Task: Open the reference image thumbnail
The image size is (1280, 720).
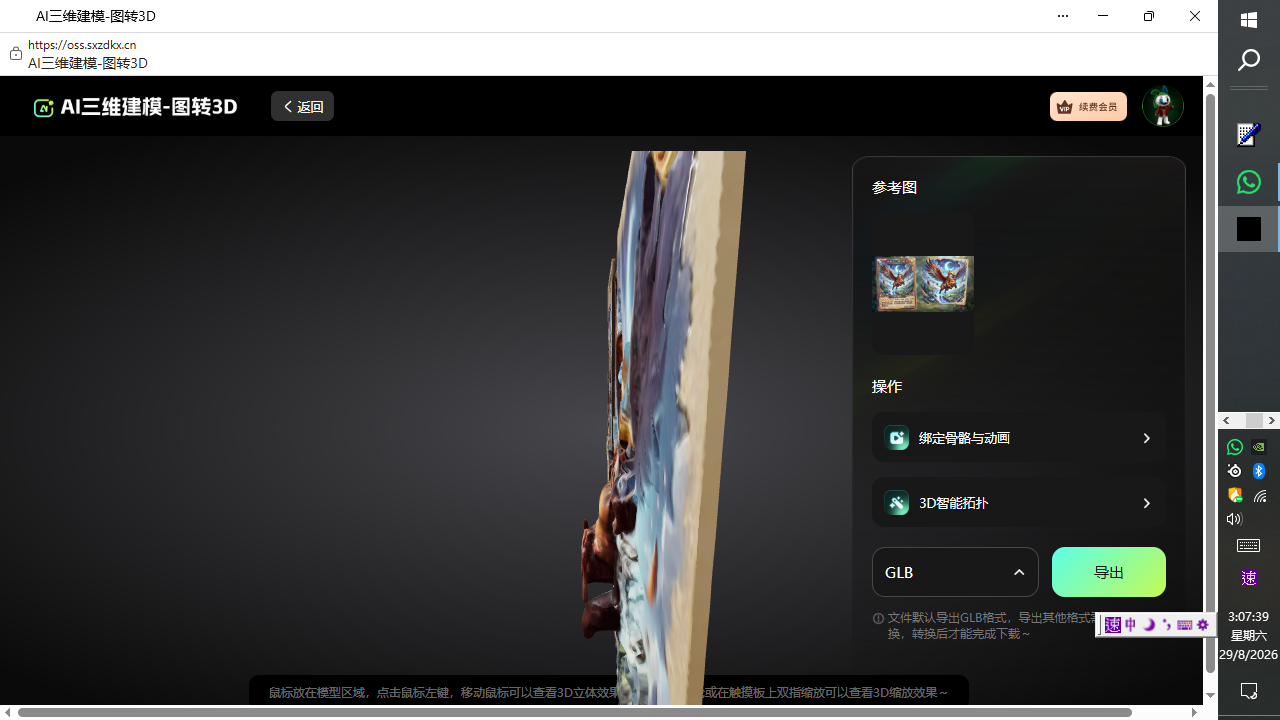Action: 924,283
